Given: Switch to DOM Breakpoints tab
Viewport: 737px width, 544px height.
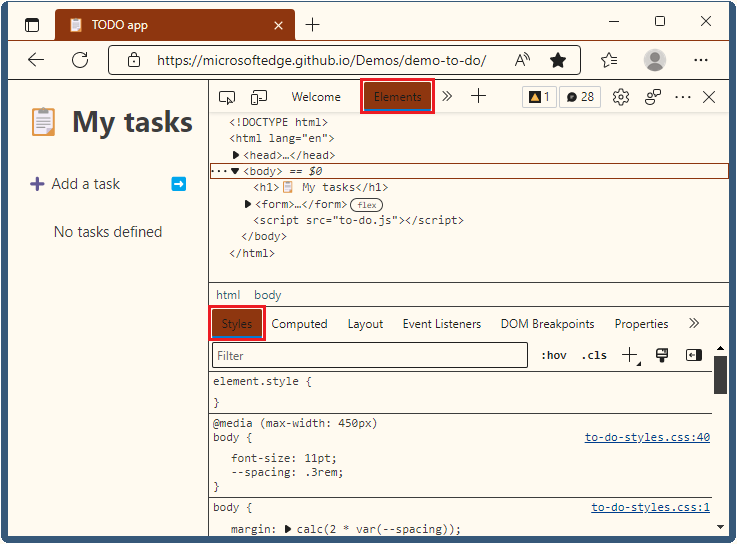Looking at the screenshot, I should (547, 324).
